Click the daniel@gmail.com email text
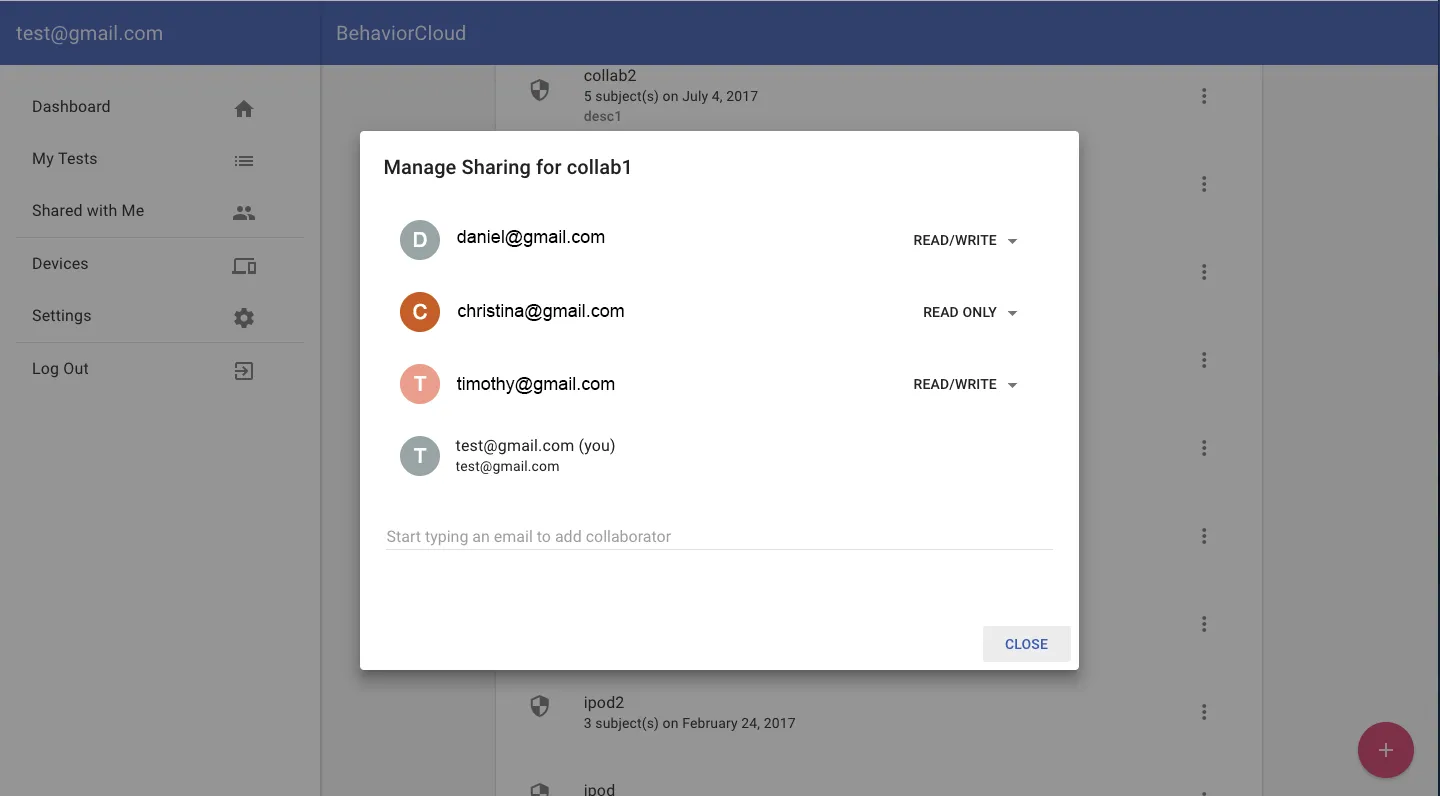This screenshot has height=796, width=1440. [x=531, y=238]
